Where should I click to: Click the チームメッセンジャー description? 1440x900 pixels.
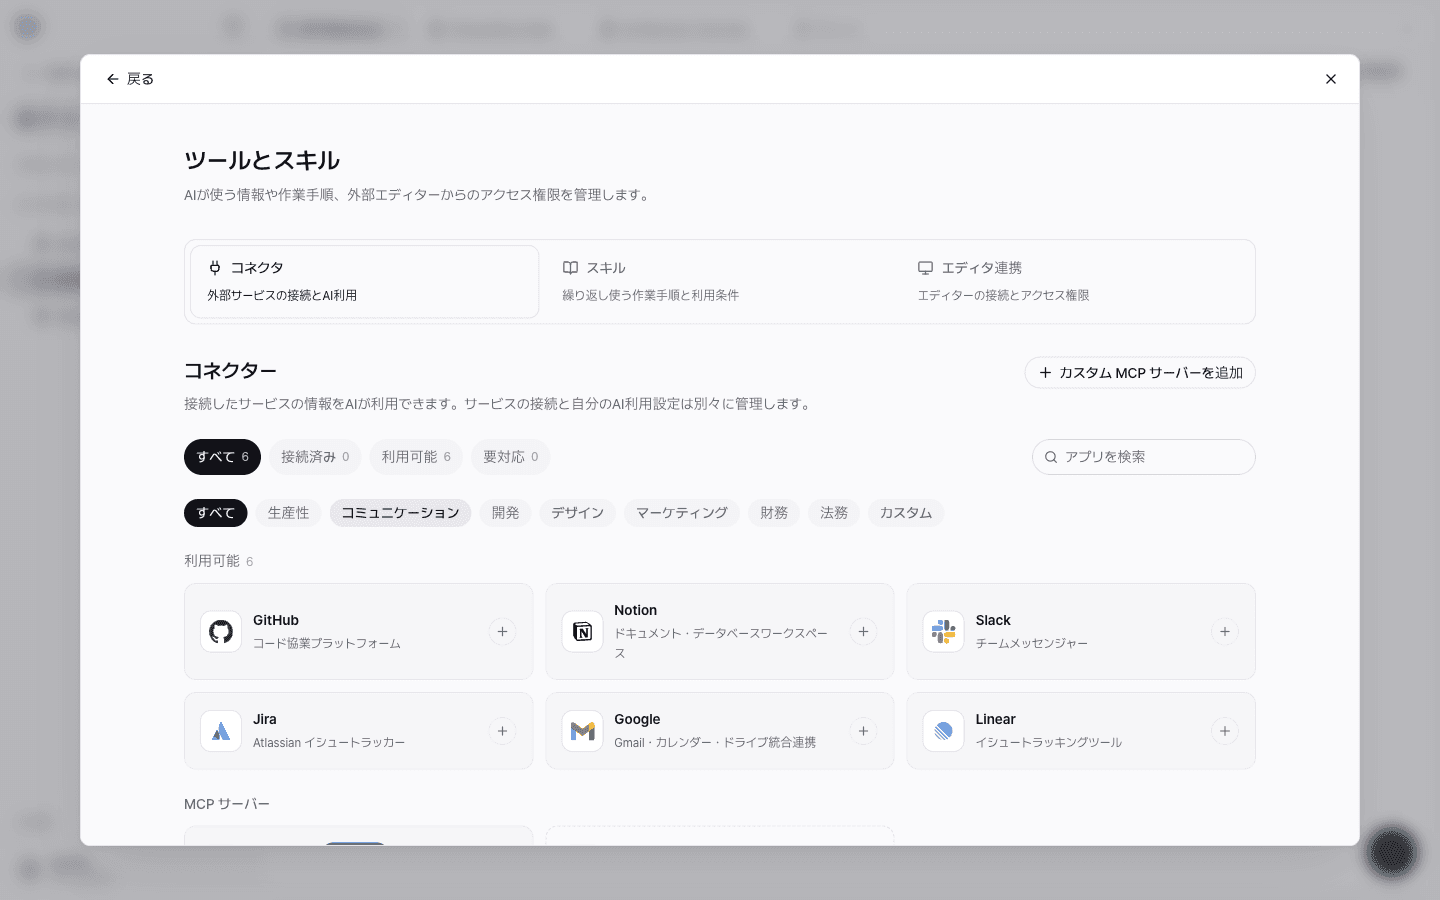tap(1032, 644)
